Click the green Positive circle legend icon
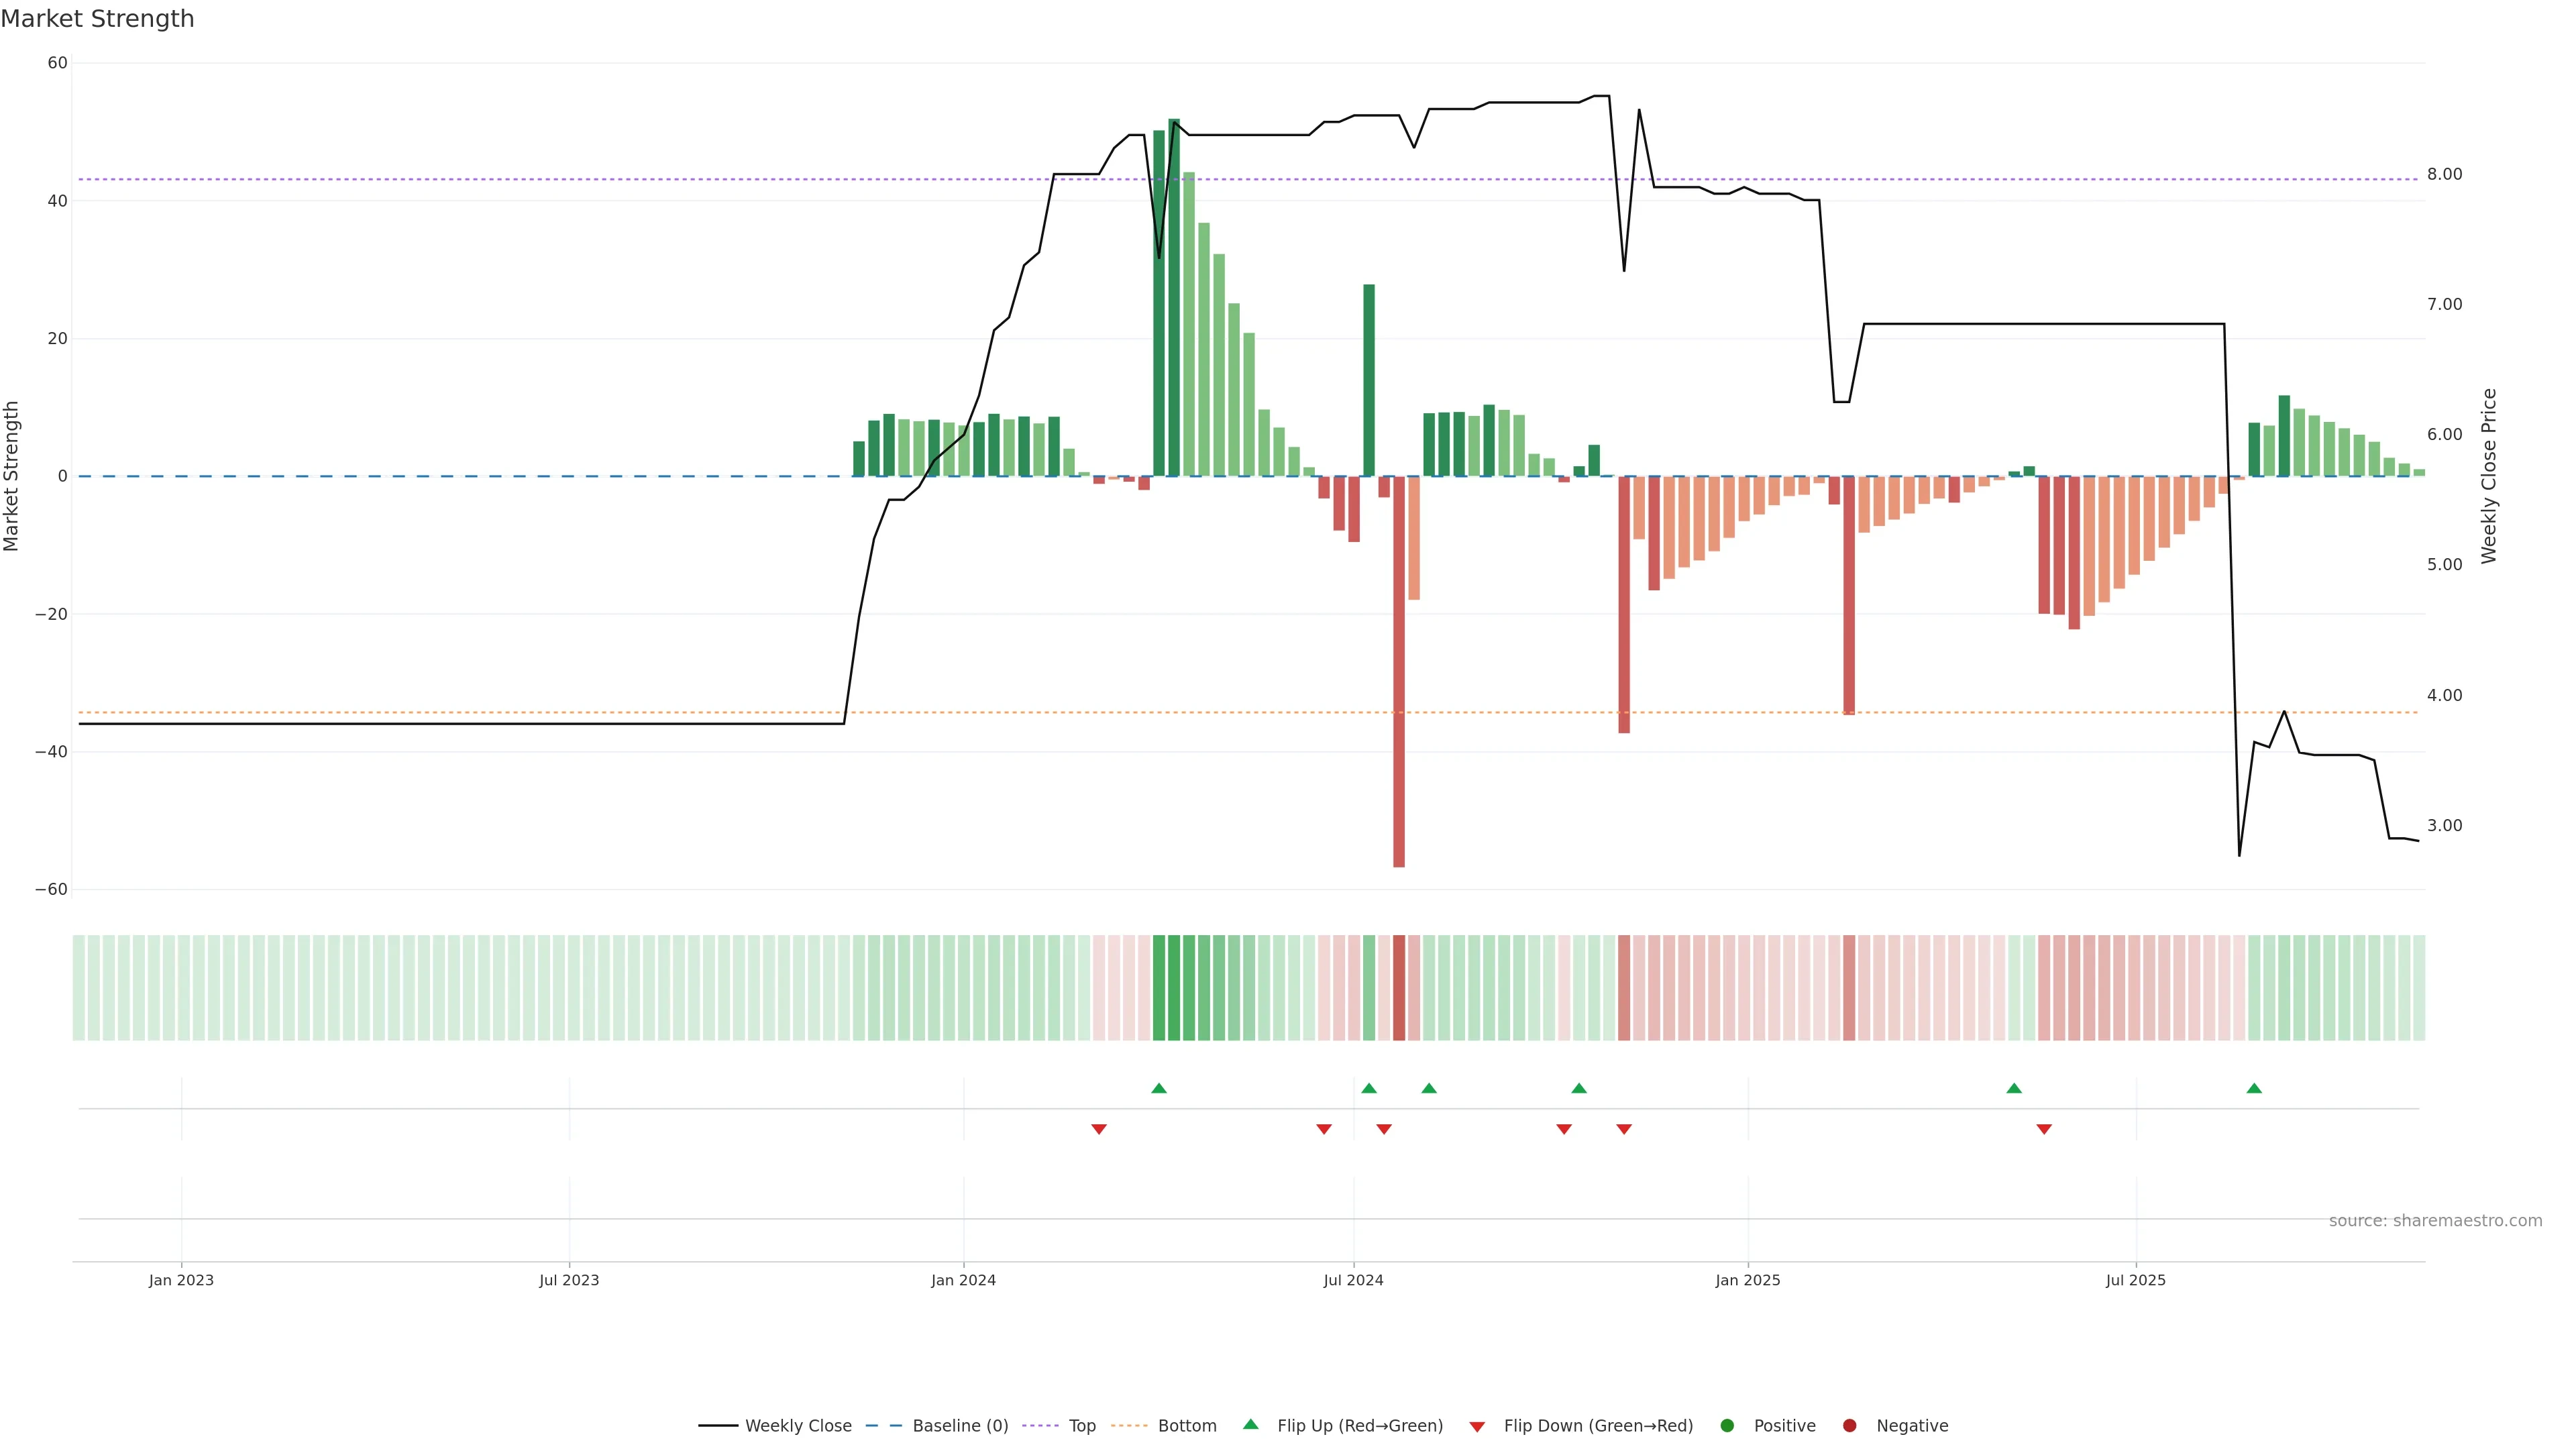 tap(1727, 1426)
